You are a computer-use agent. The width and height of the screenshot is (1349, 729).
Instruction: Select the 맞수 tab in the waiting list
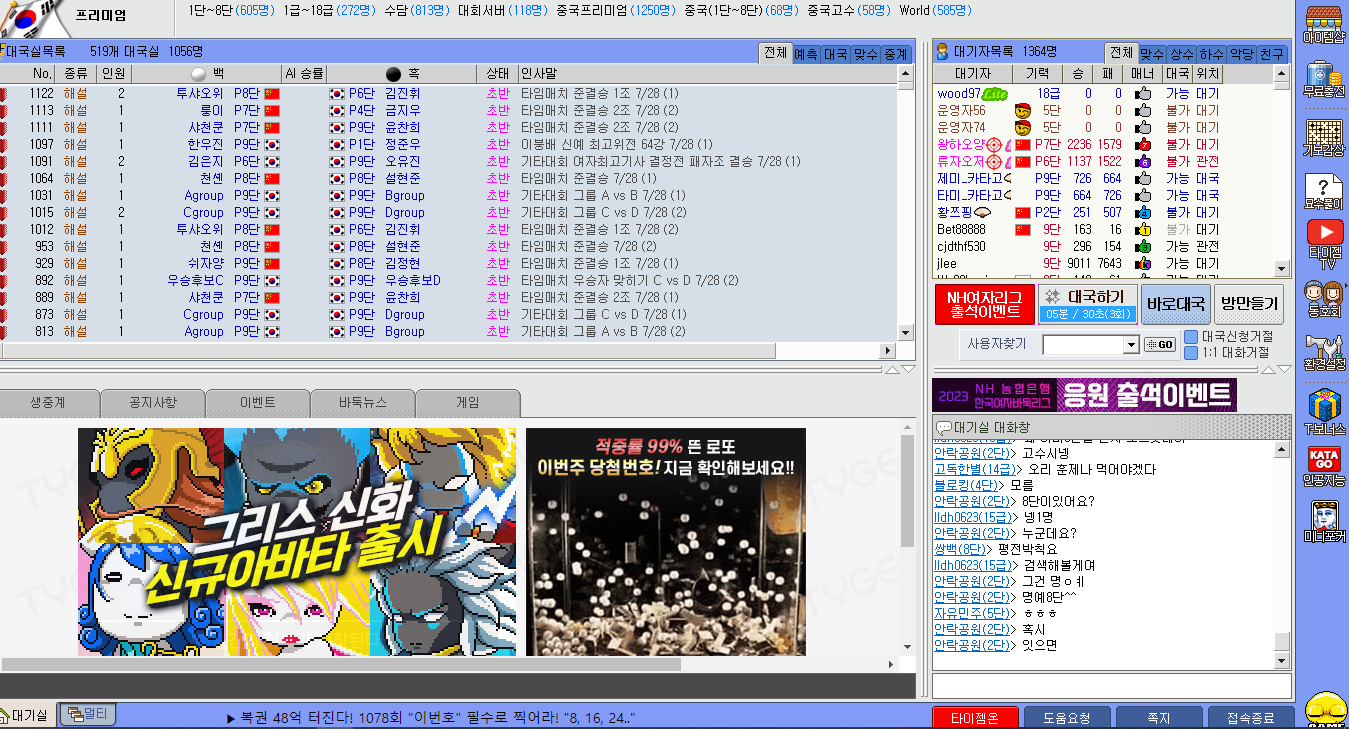(x=1152, y=55)
